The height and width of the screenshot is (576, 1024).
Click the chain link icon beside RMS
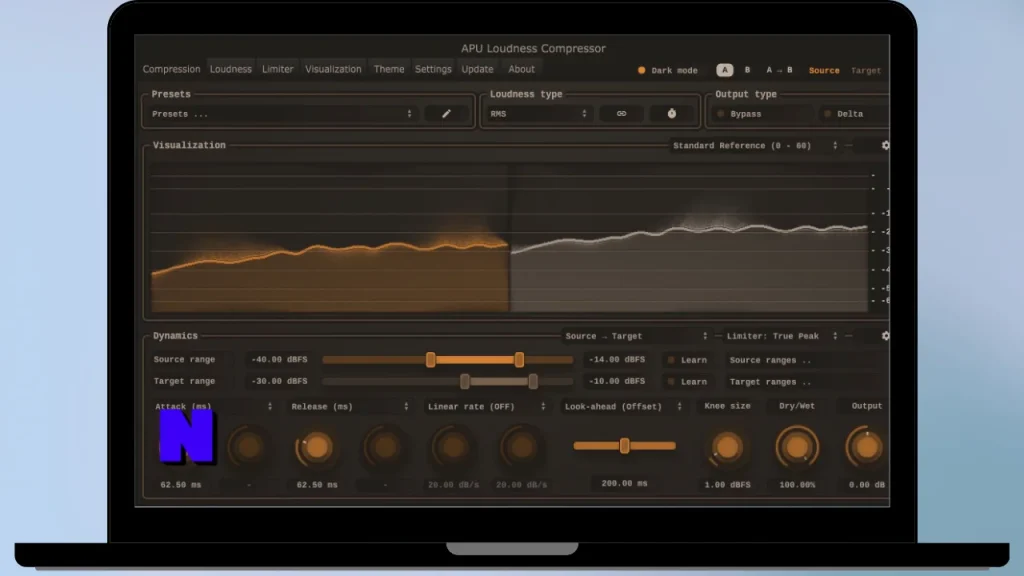[x=621, y=114]
